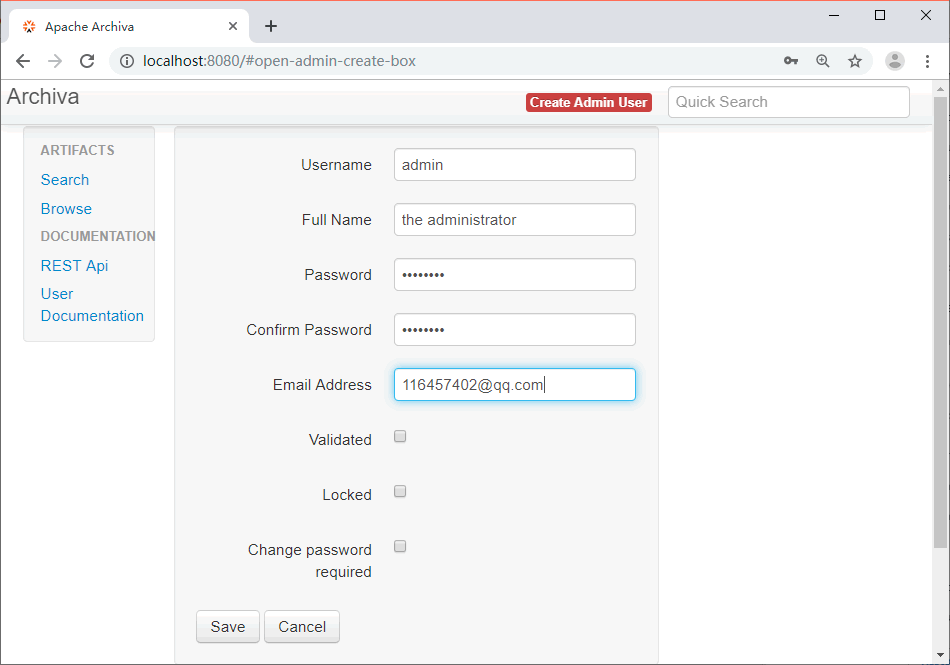Viewport: 950px width, 665px height.
Task: Click the Cancel button
Action: click(302, 627)
